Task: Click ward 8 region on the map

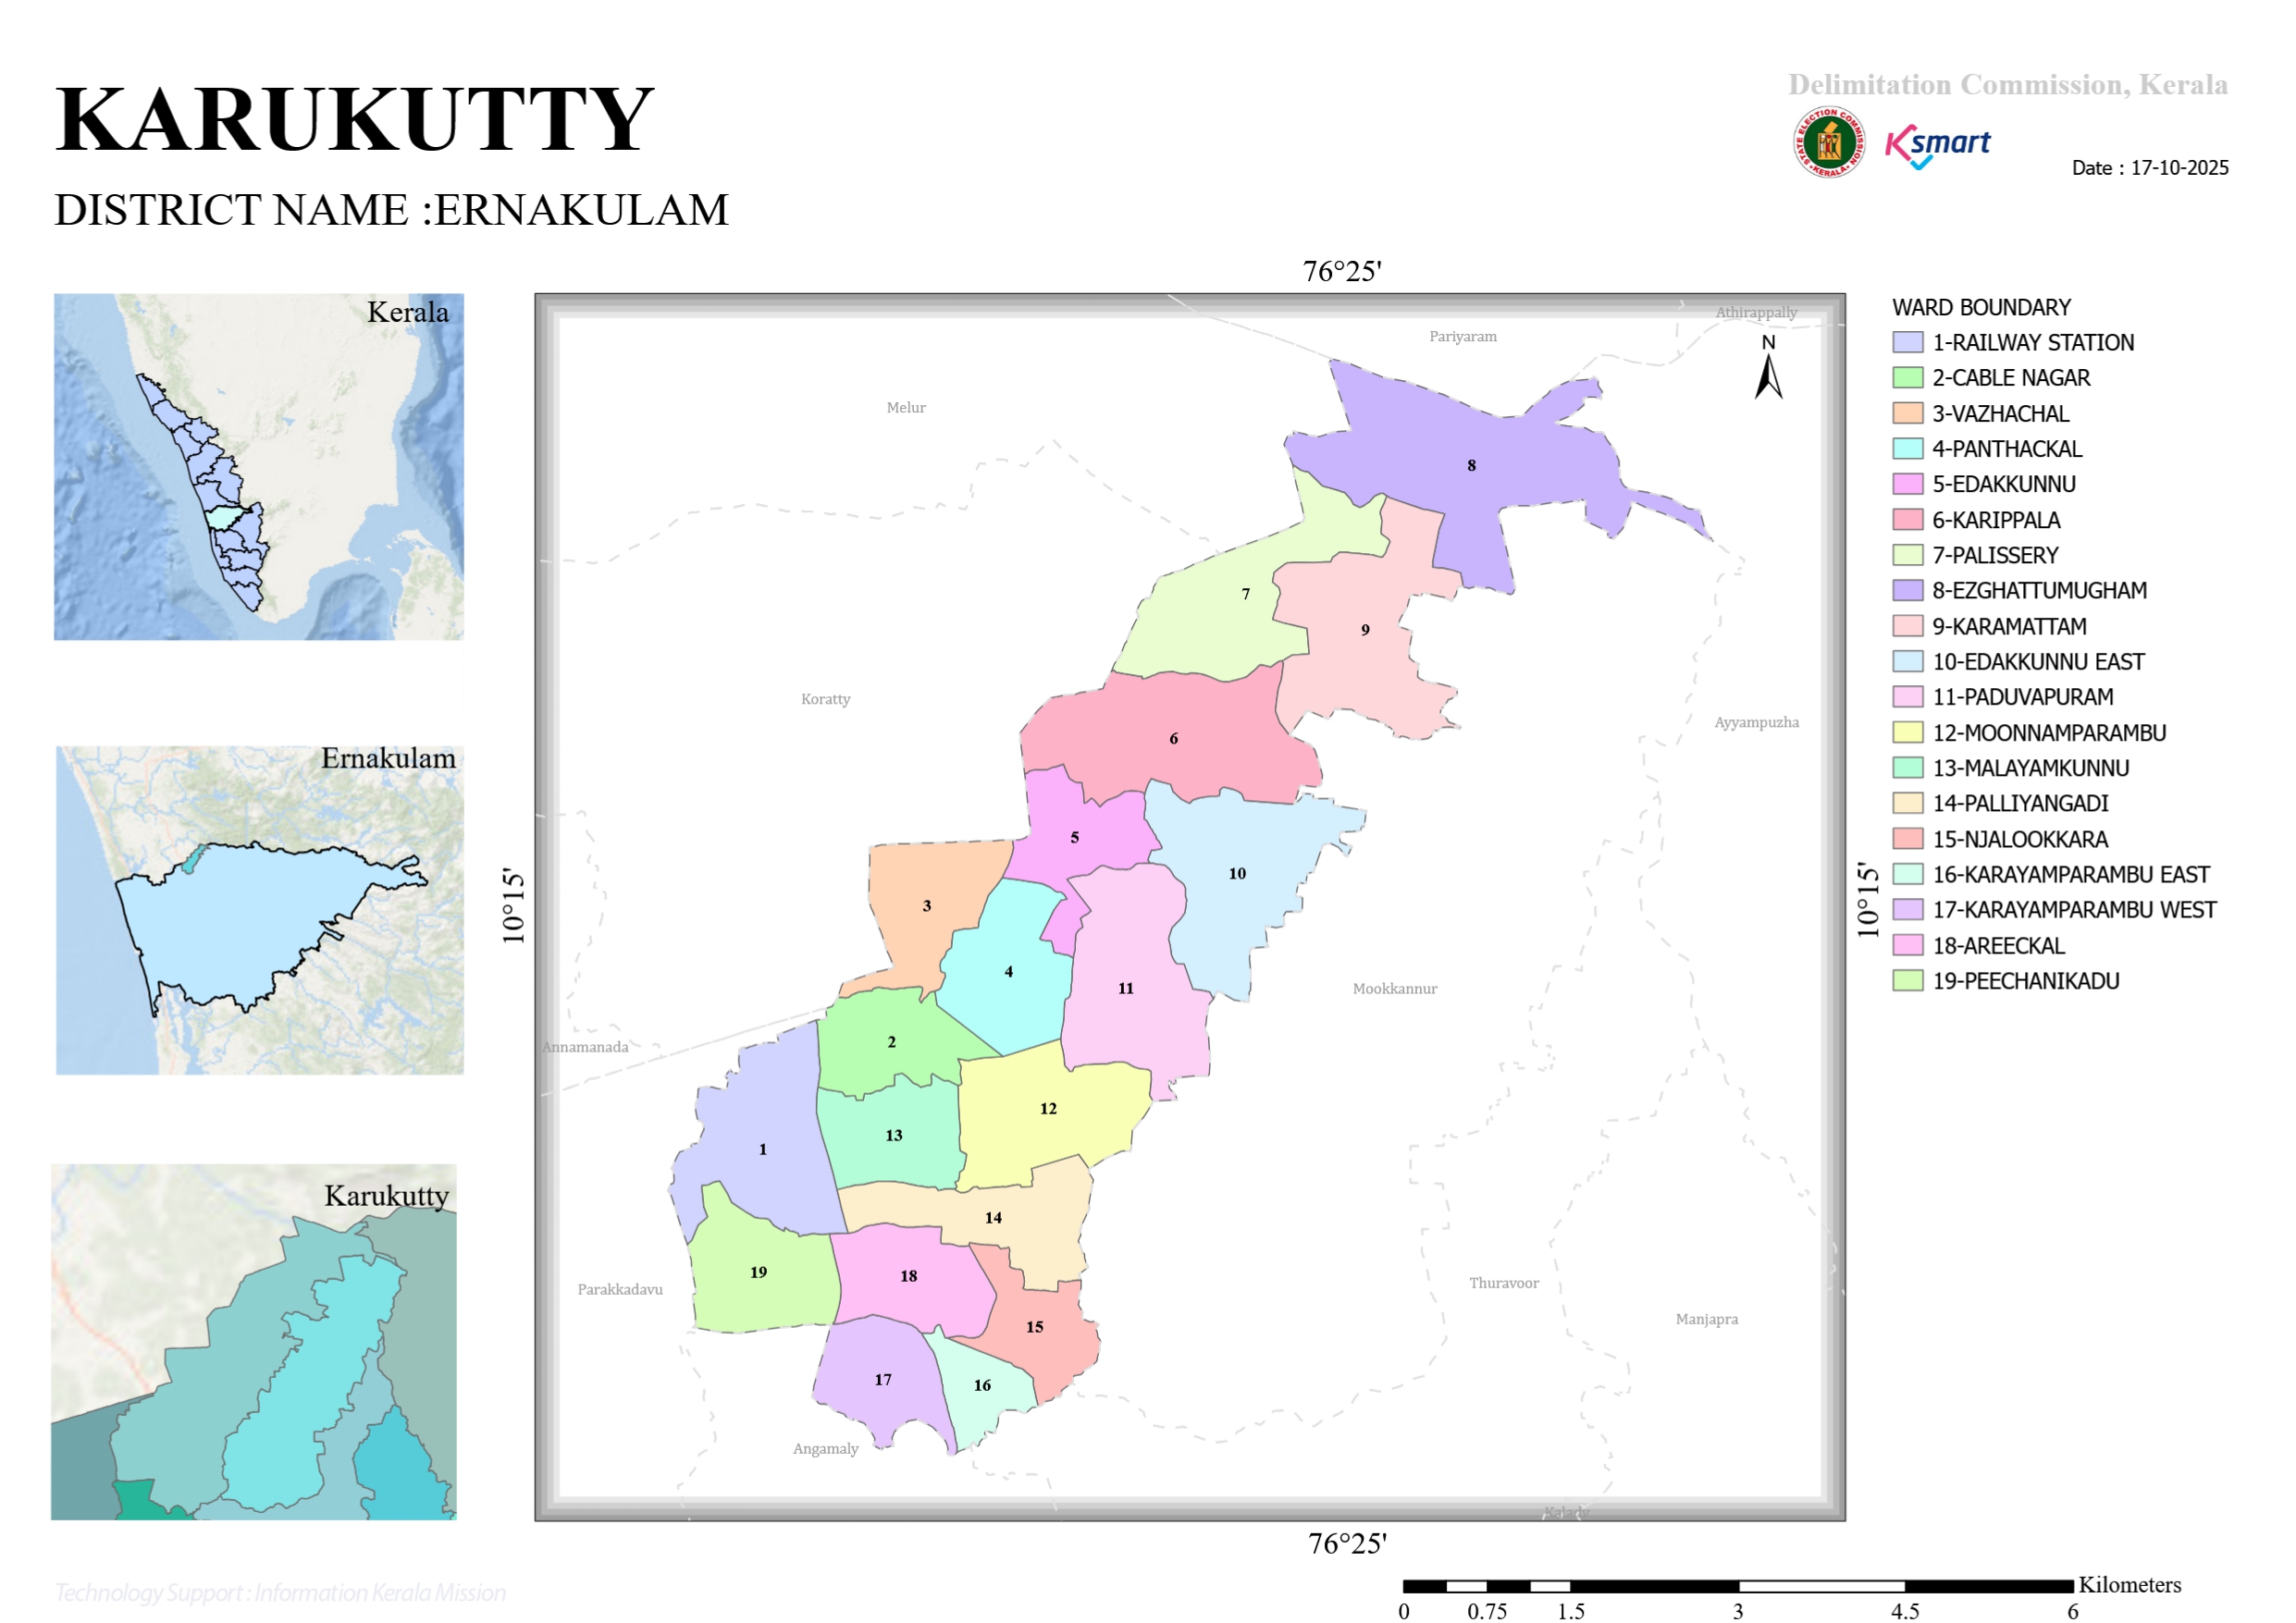Action: (1470, 465)
